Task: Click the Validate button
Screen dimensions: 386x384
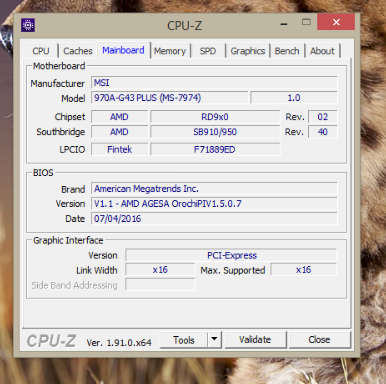Action: click(255, 340)
